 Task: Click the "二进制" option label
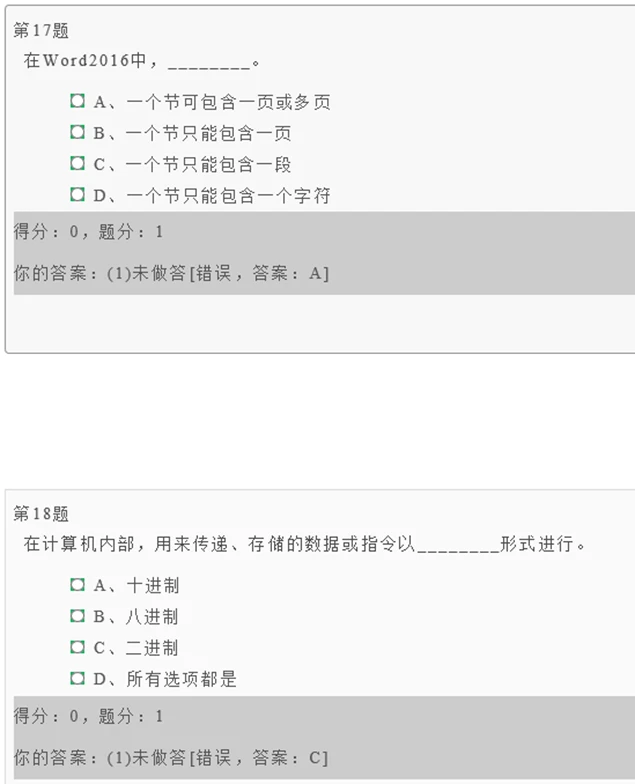click(x=153, y=648)
